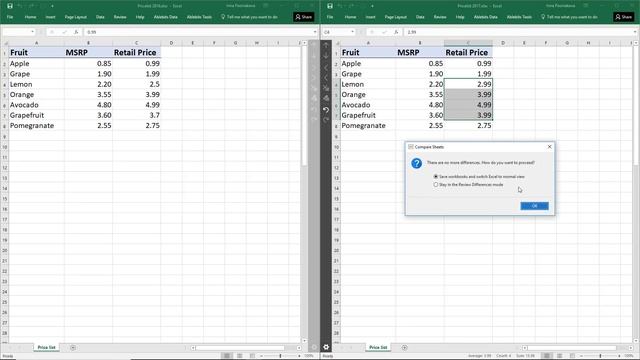Open Data tab in right window
640x360 pixels.
[x=420, y=17]
